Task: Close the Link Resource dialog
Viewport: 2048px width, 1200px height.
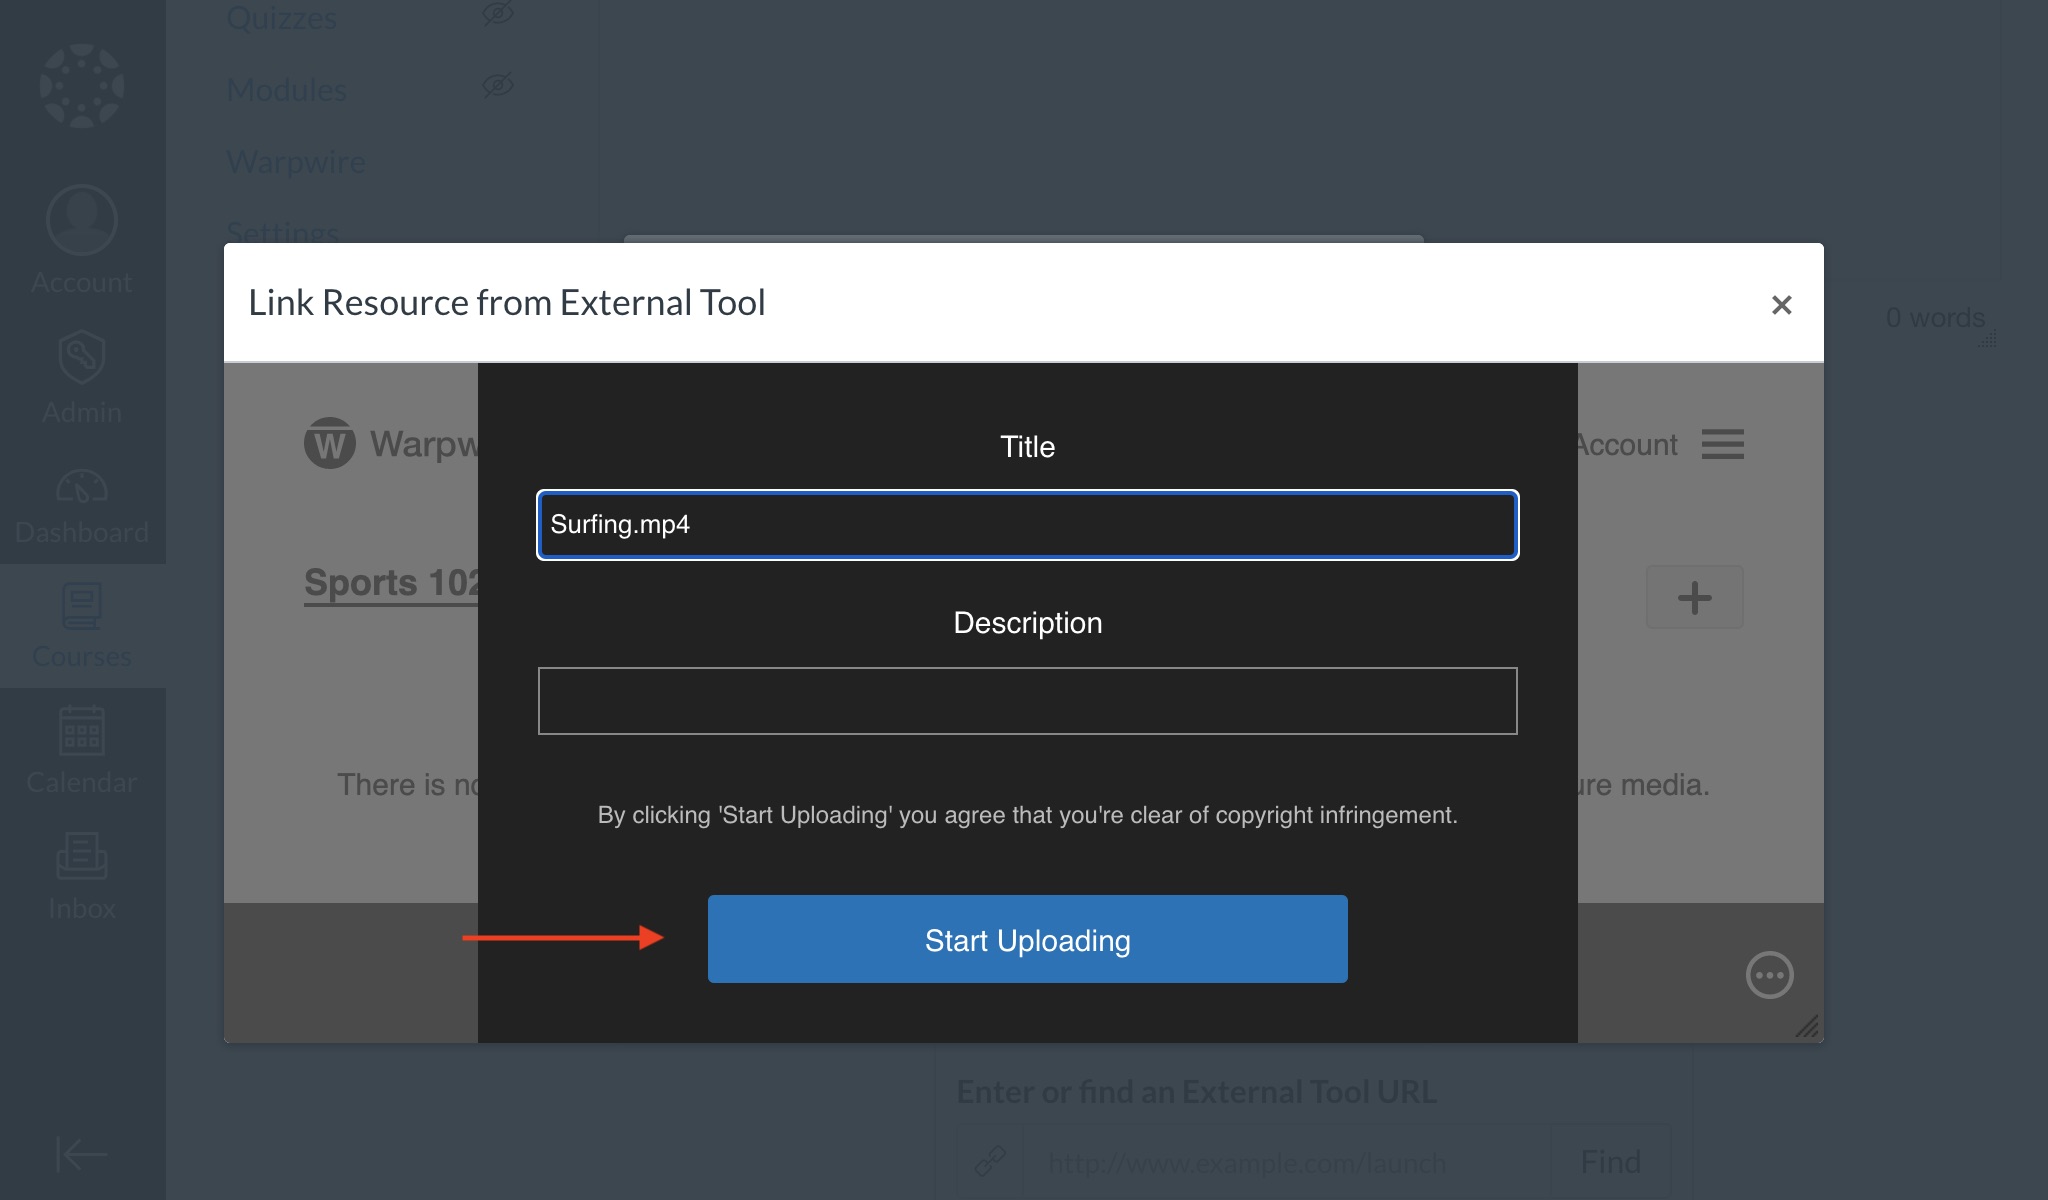Action: click(1781, 305)
